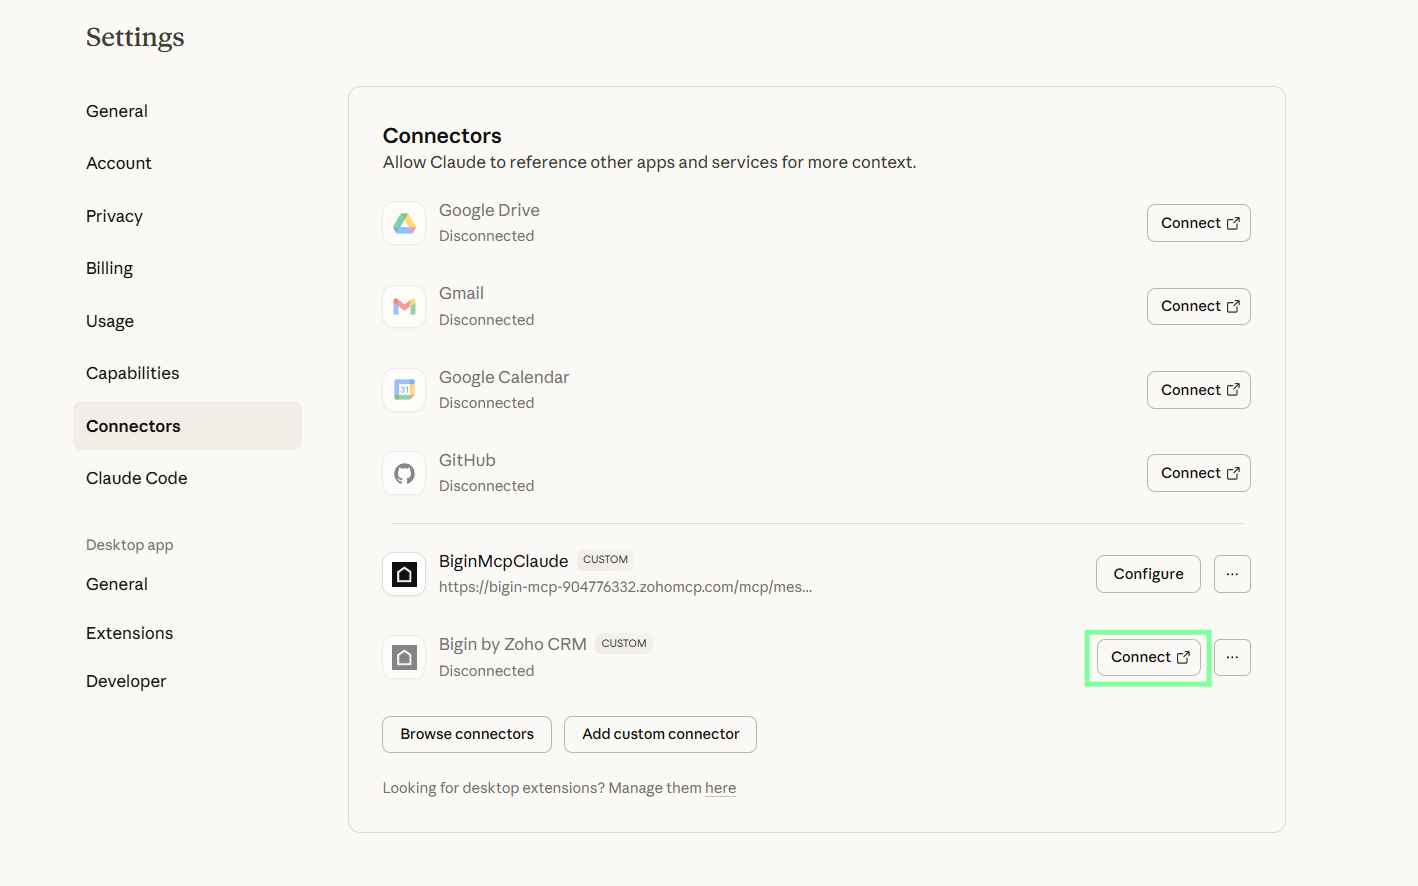This screenshot has width=1418, height=886.
Task: Click the Bigin by Zoho CRM icon
Action: pyautogui.click(x=404, y=657)
